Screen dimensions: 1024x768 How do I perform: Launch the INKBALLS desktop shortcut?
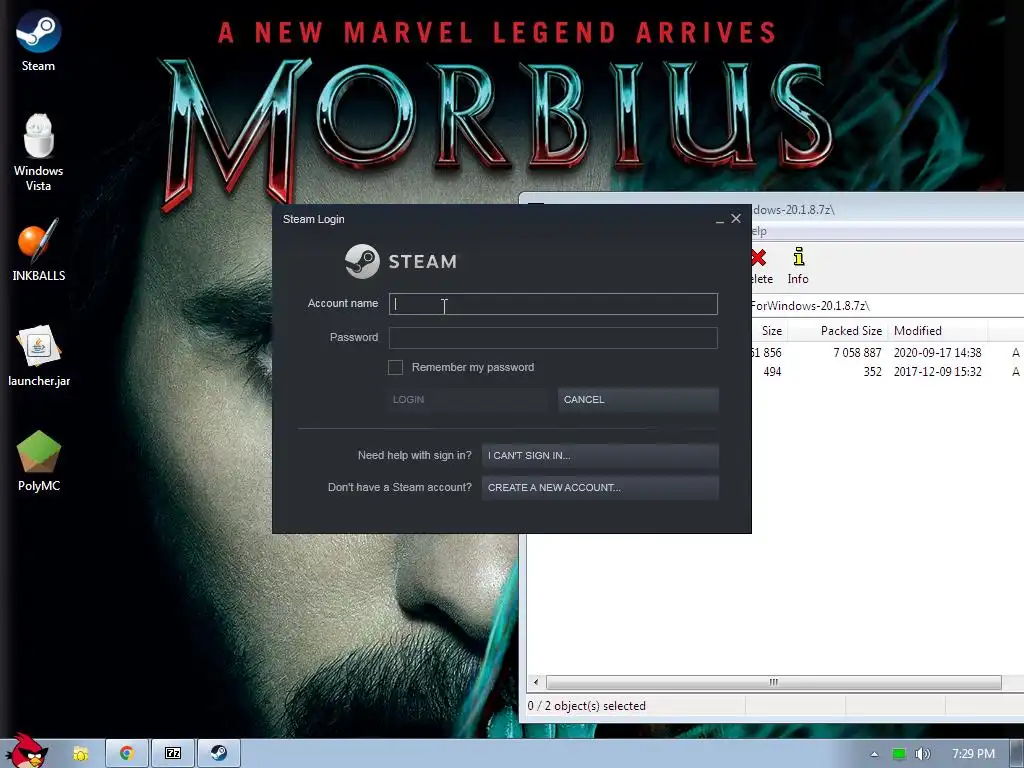point(38,250)
